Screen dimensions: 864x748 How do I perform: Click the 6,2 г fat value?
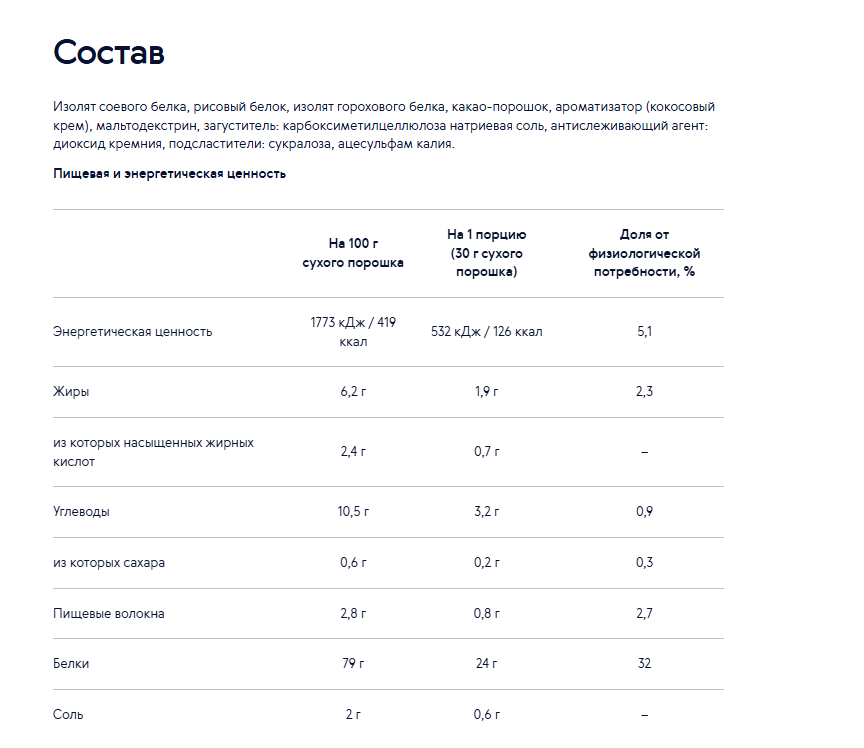coord(353,392)
